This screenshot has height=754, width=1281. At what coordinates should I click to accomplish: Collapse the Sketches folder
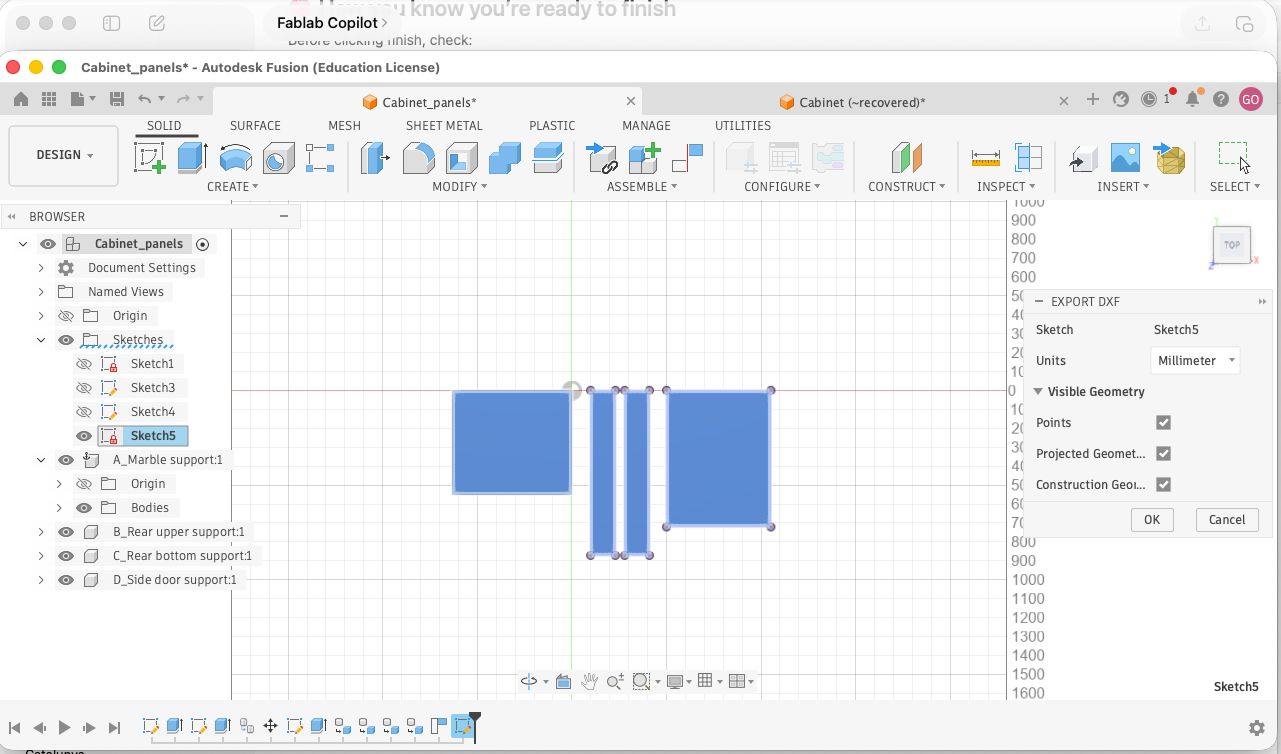(x=41, y=340)
